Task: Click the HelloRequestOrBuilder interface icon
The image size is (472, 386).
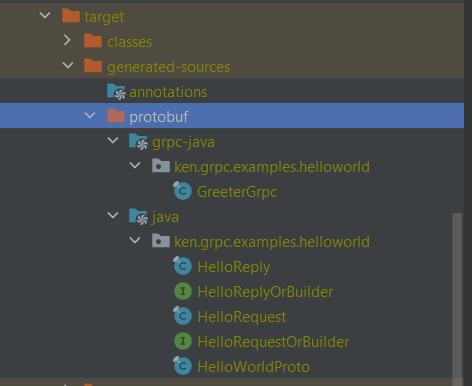Action: pos(183,341)
